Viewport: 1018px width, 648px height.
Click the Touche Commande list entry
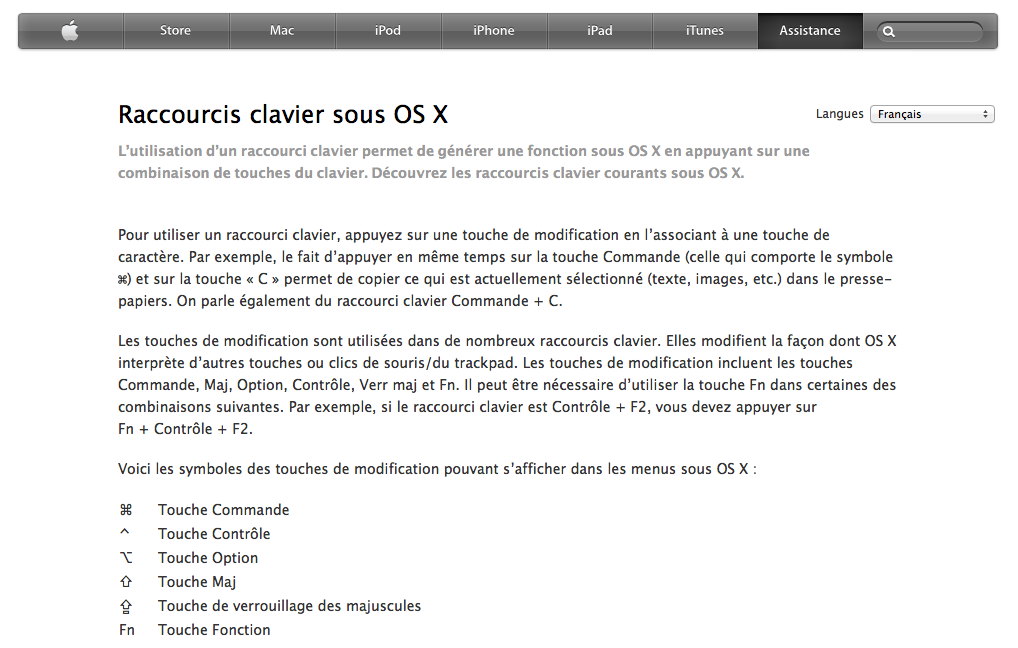pyautogui.click(x=223, y=510)
